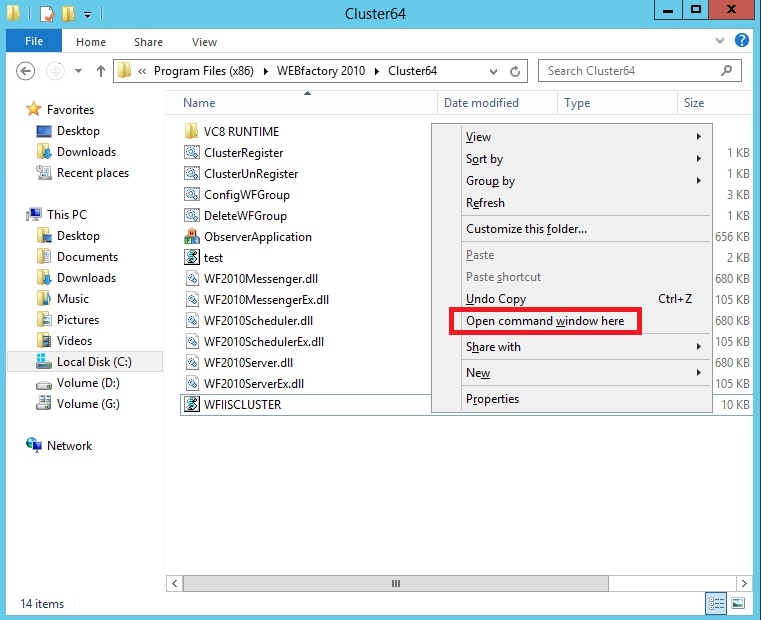Image resolution: width=761 pixels, height=620 pixels.
Task: Select WF2010Server.dll file name
Action: [248, 363]
